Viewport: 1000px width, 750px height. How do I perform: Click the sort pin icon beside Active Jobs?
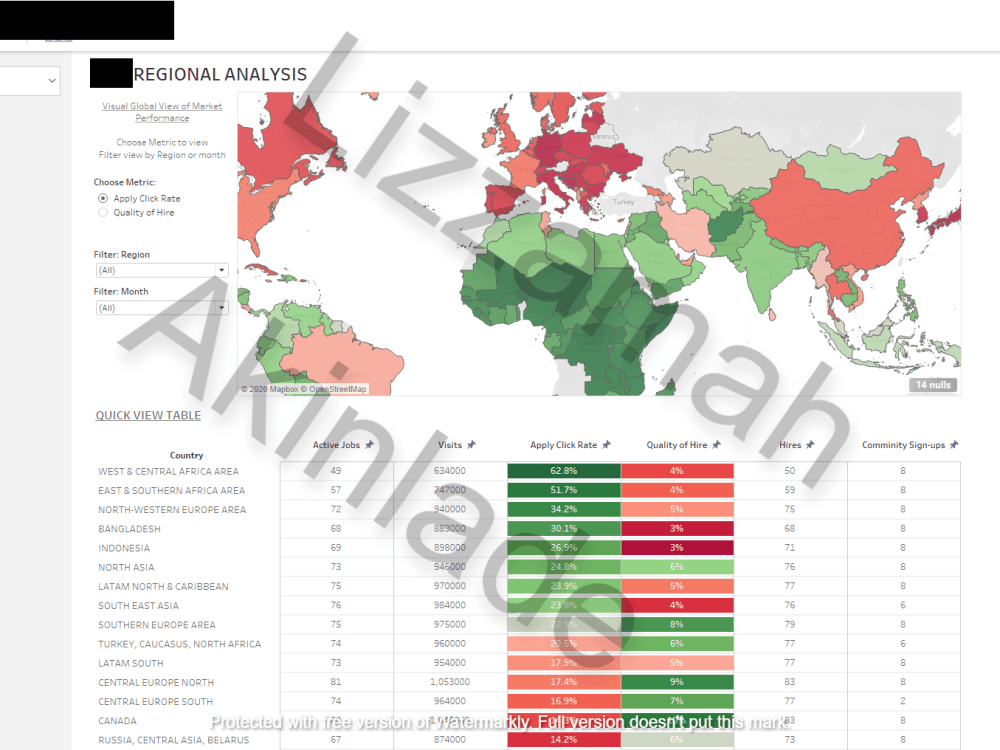(369, 445)
